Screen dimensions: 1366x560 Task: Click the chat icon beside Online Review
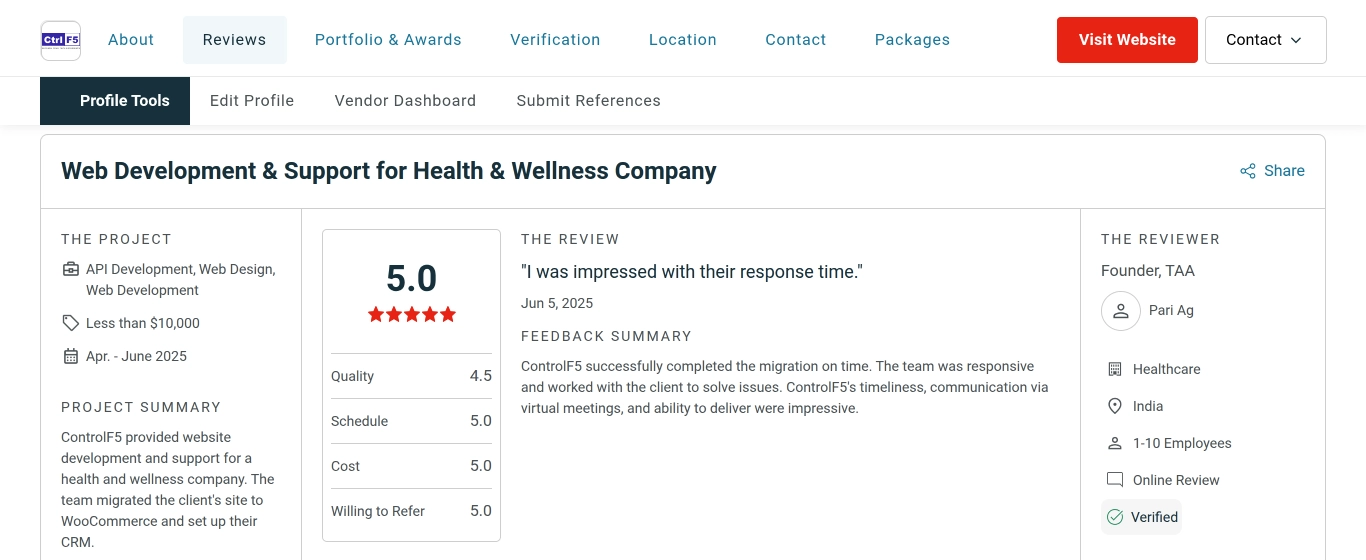coord(1115,480)
